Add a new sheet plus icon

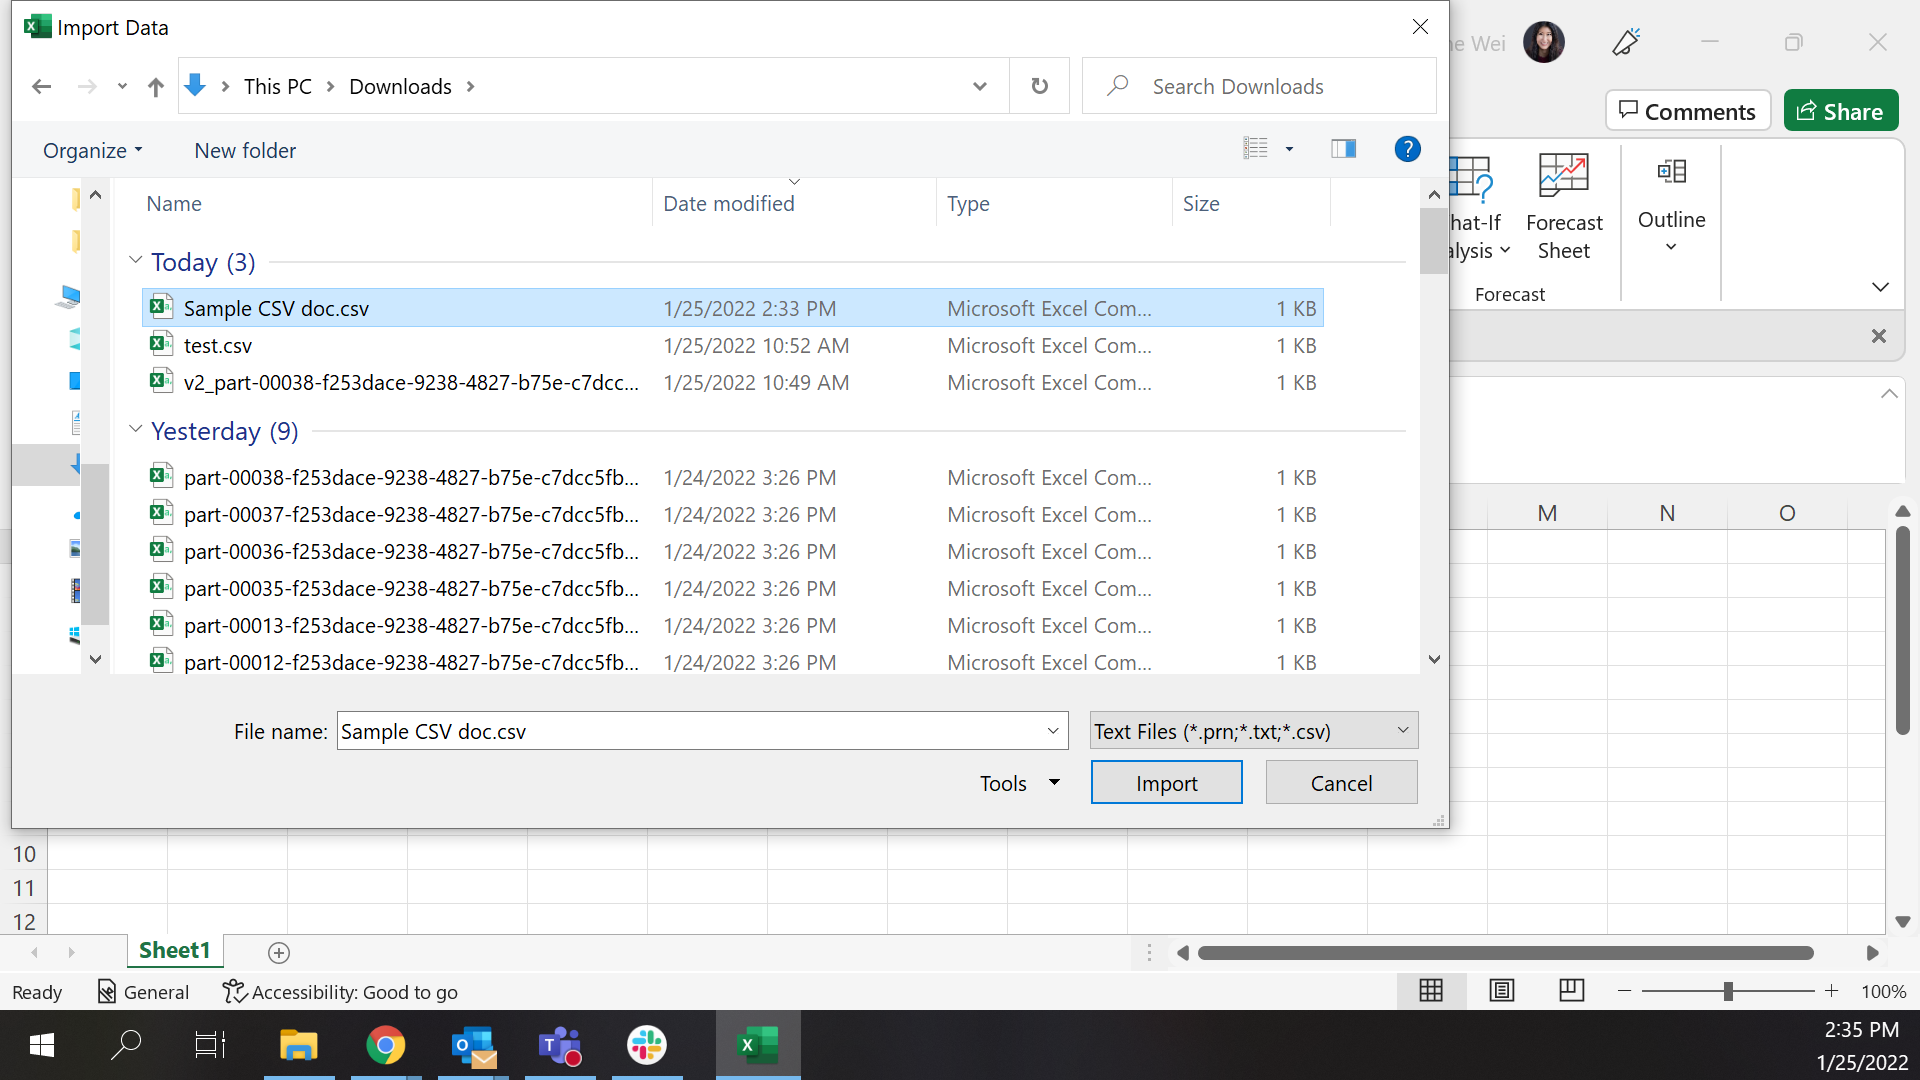pos(279,953)
